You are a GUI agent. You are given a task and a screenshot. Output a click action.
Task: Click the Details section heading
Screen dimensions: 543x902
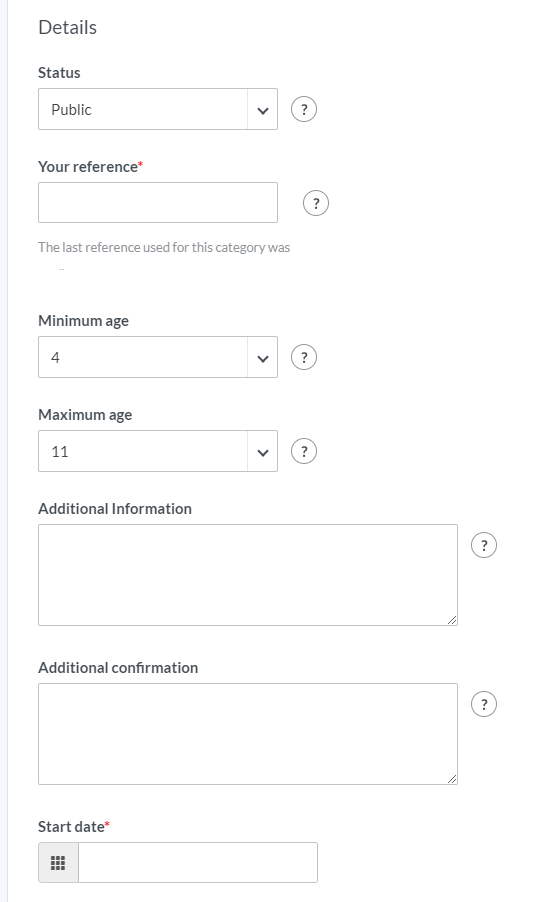click(67, 27)
